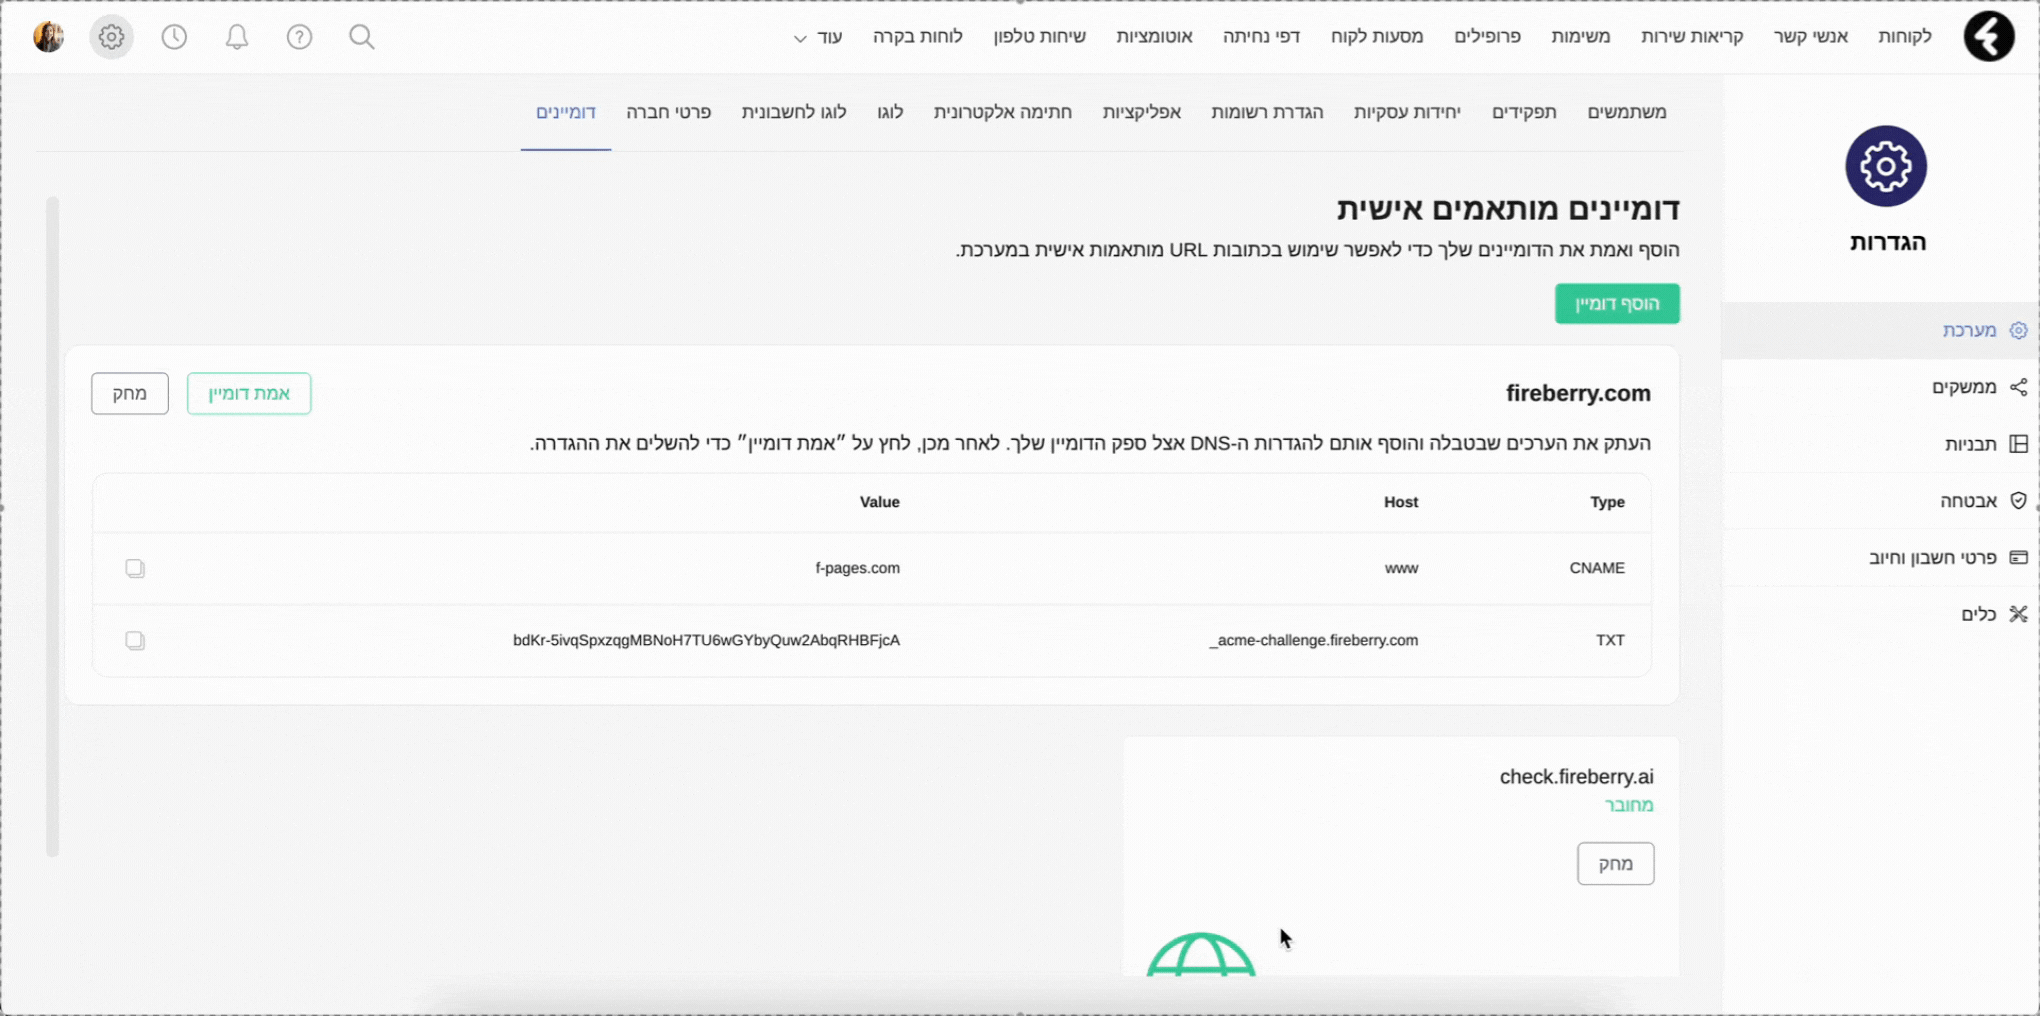The image size is (2040, 1016).
Task: Click the Host column header
Action: tap(1401, 502)
